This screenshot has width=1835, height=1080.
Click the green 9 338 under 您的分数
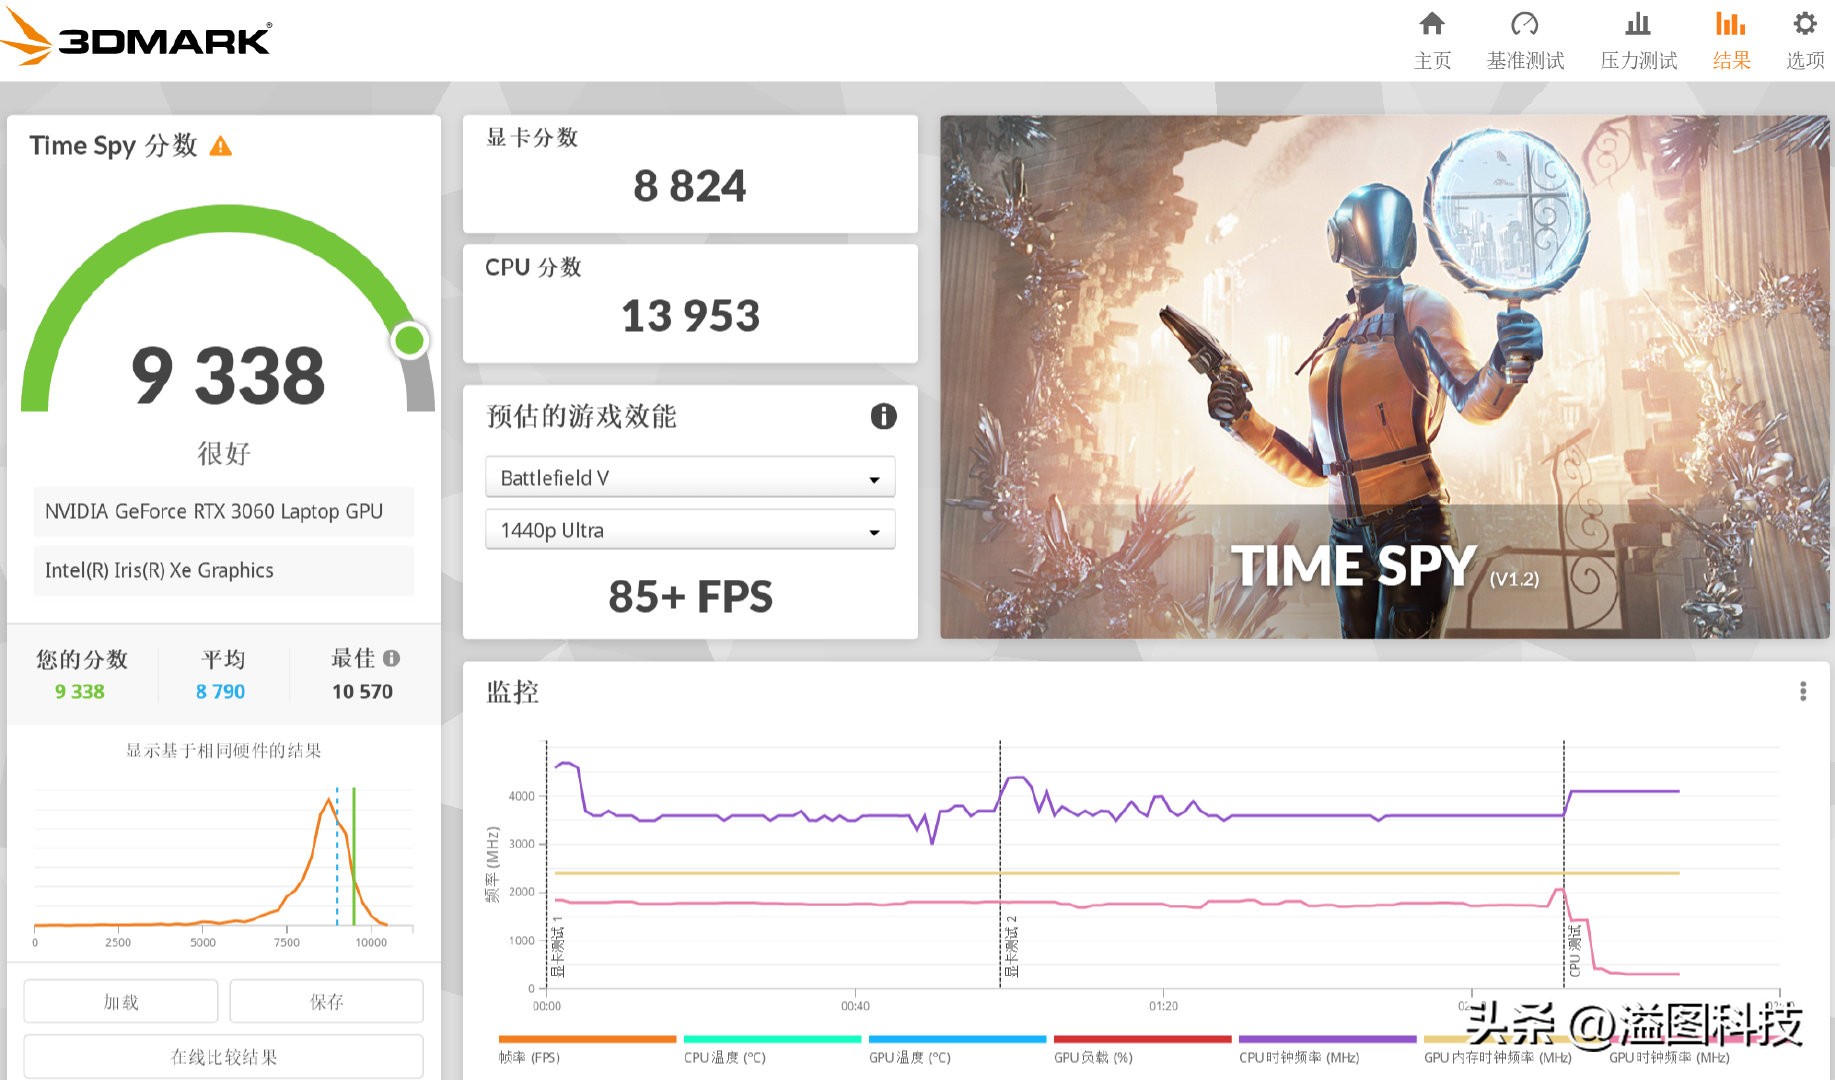80,692
